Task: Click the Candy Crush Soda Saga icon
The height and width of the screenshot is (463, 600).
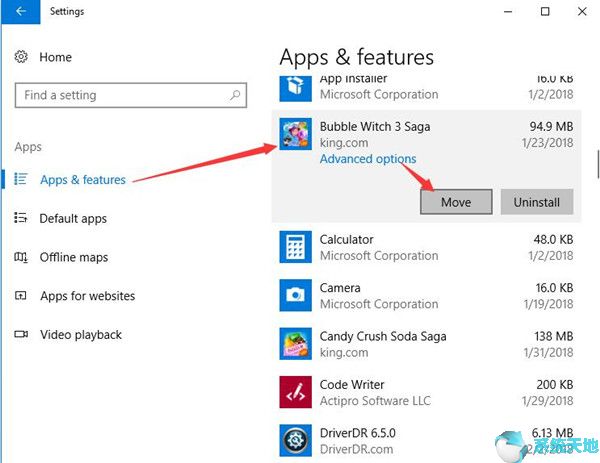Action: (x=295, y=344)
